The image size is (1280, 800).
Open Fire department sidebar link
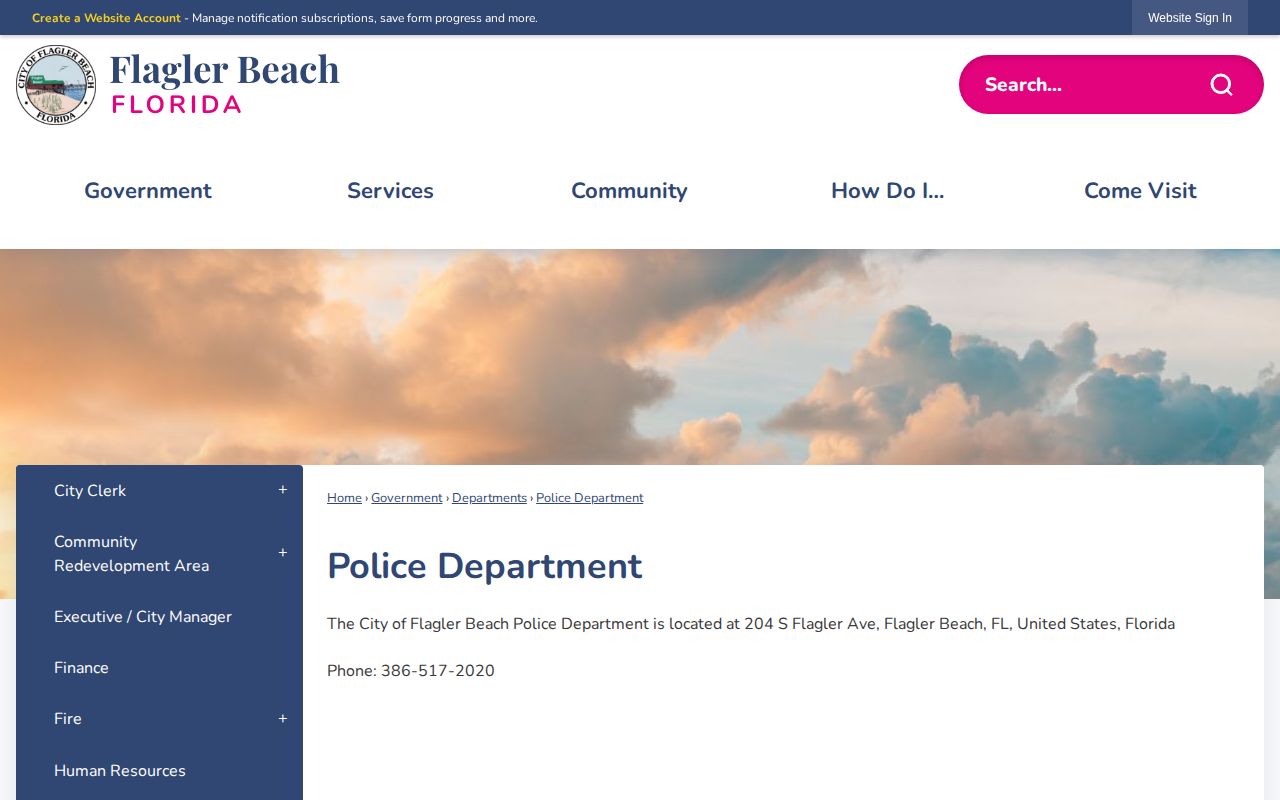[x=68, y=719]
